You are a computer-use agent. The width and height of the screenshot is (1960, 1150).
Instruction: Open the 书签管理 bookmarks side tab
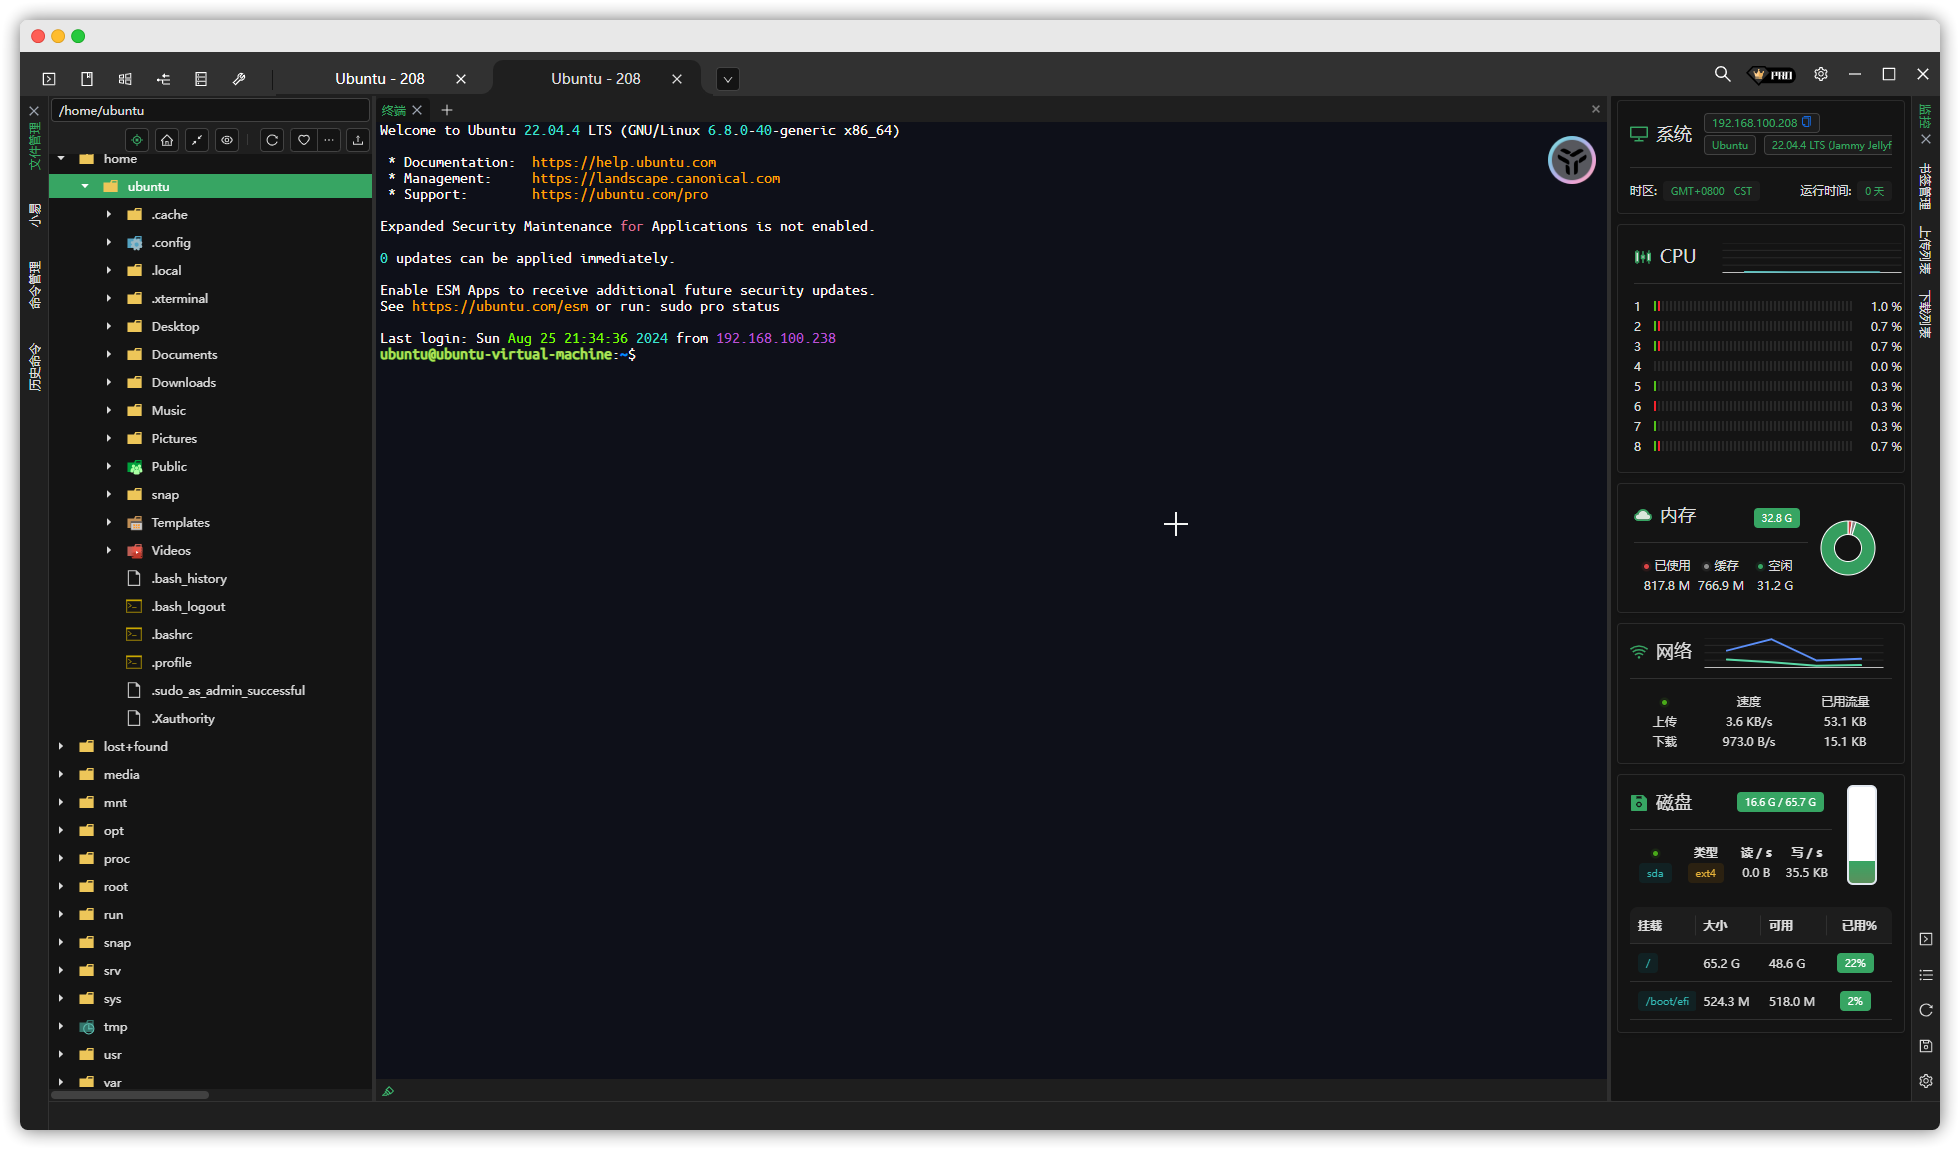pyautogui.click(x=1926, y=186)
